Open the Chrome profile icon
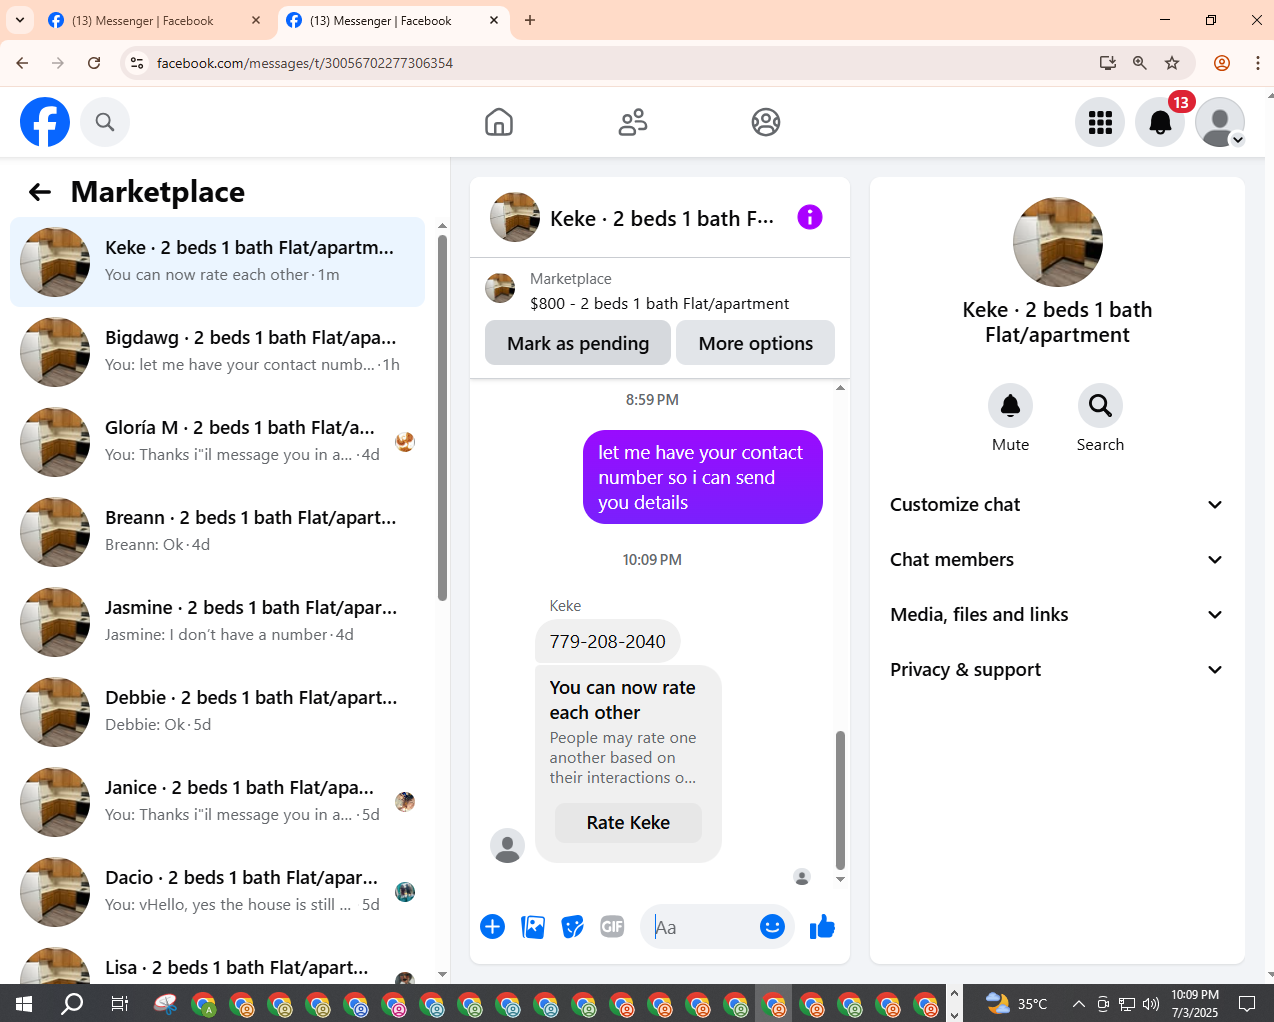The width and height of the screenshot is (1274, 1022). tap(1221, 63)
